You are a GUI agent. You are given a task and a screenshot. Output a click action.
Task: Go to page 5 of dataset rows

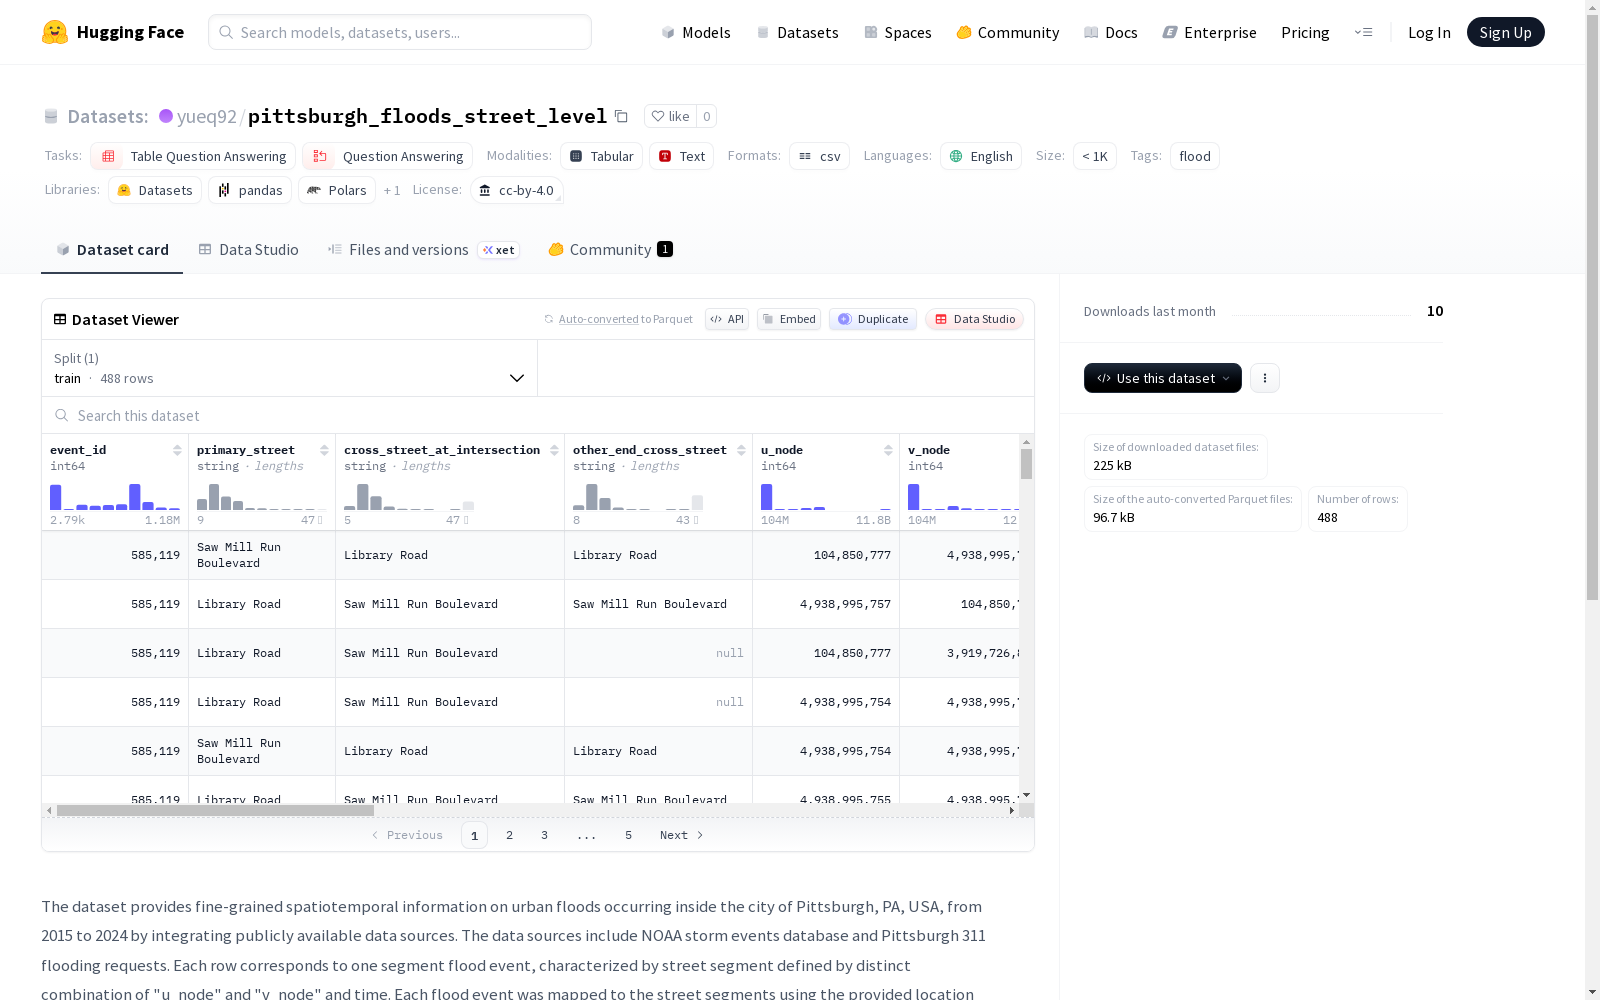(x=628, y=835)
